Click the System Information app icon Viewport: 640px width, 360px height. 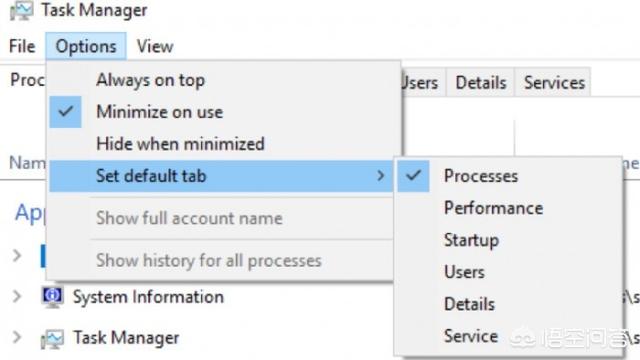52,297
